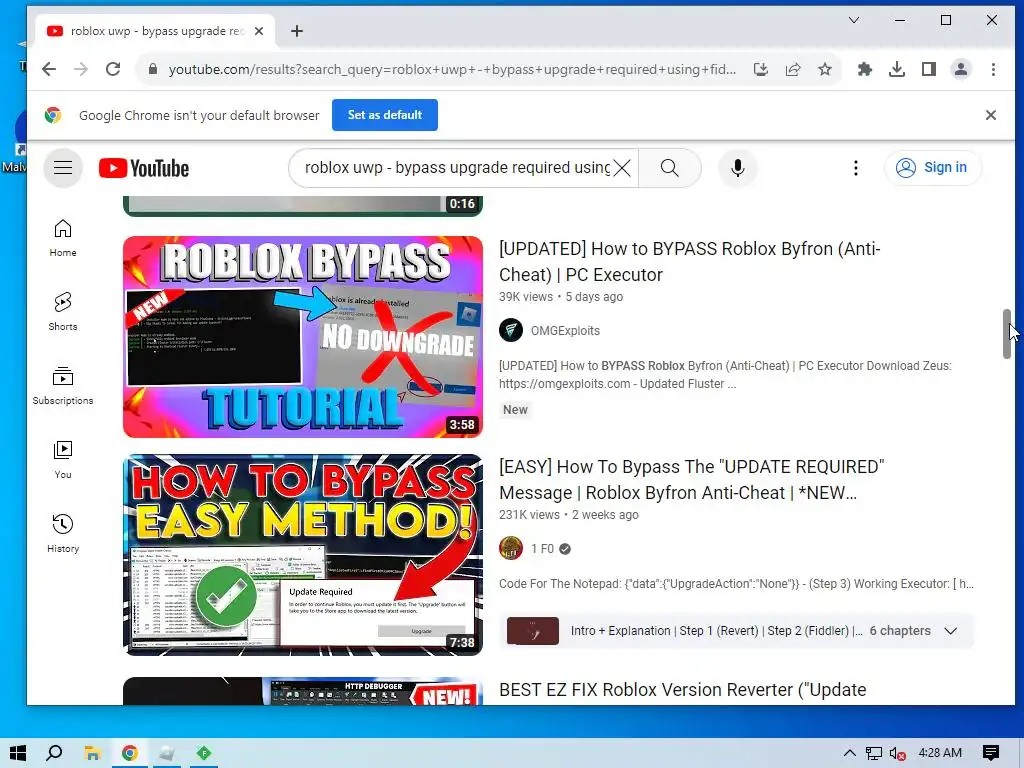The width and height of the screenshot is (1024, 768).
Task: Open UPDATE REQUIRED bypass video title
Action: (x=692, y=480)
